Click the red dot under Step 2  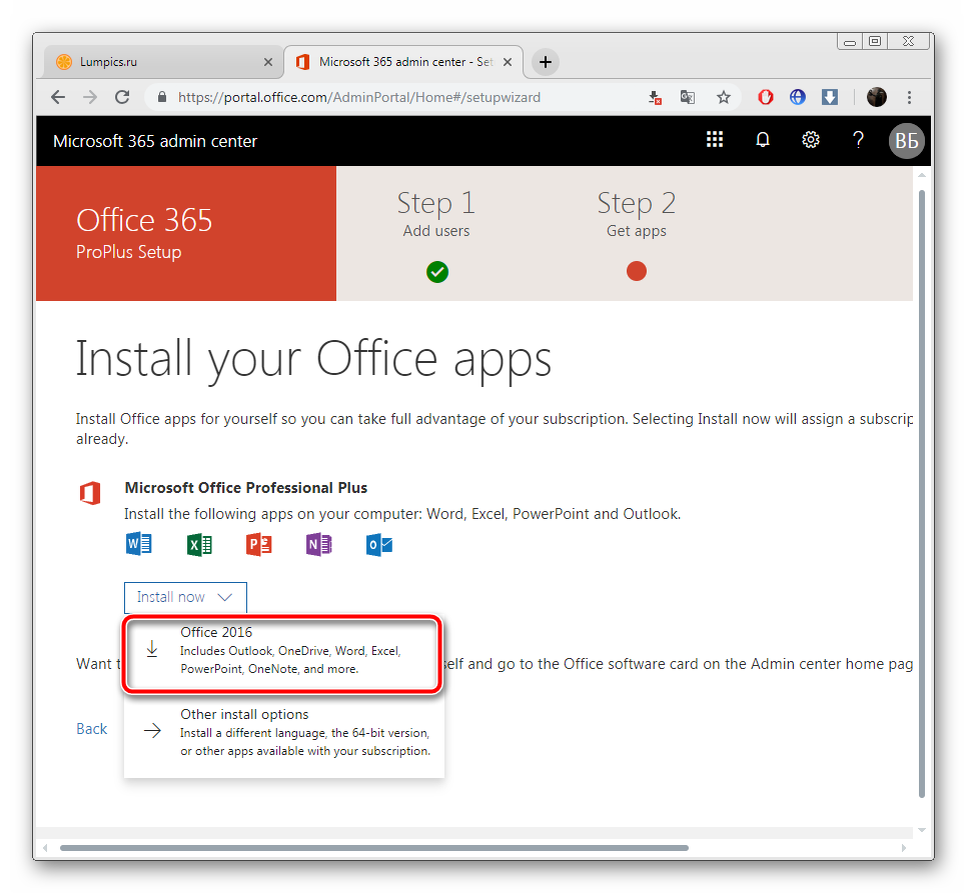pyautogui.click(x=636, y=271)
